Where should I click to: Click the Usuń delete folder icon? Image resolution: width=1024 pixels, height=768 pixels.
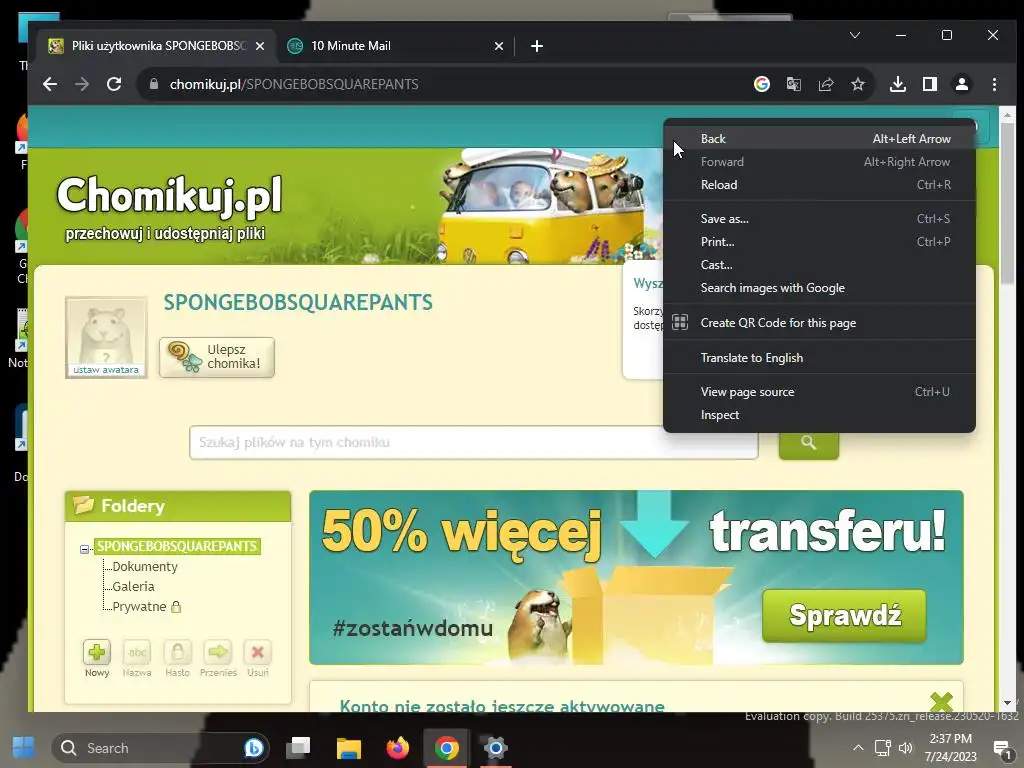(x=257, y=652)
